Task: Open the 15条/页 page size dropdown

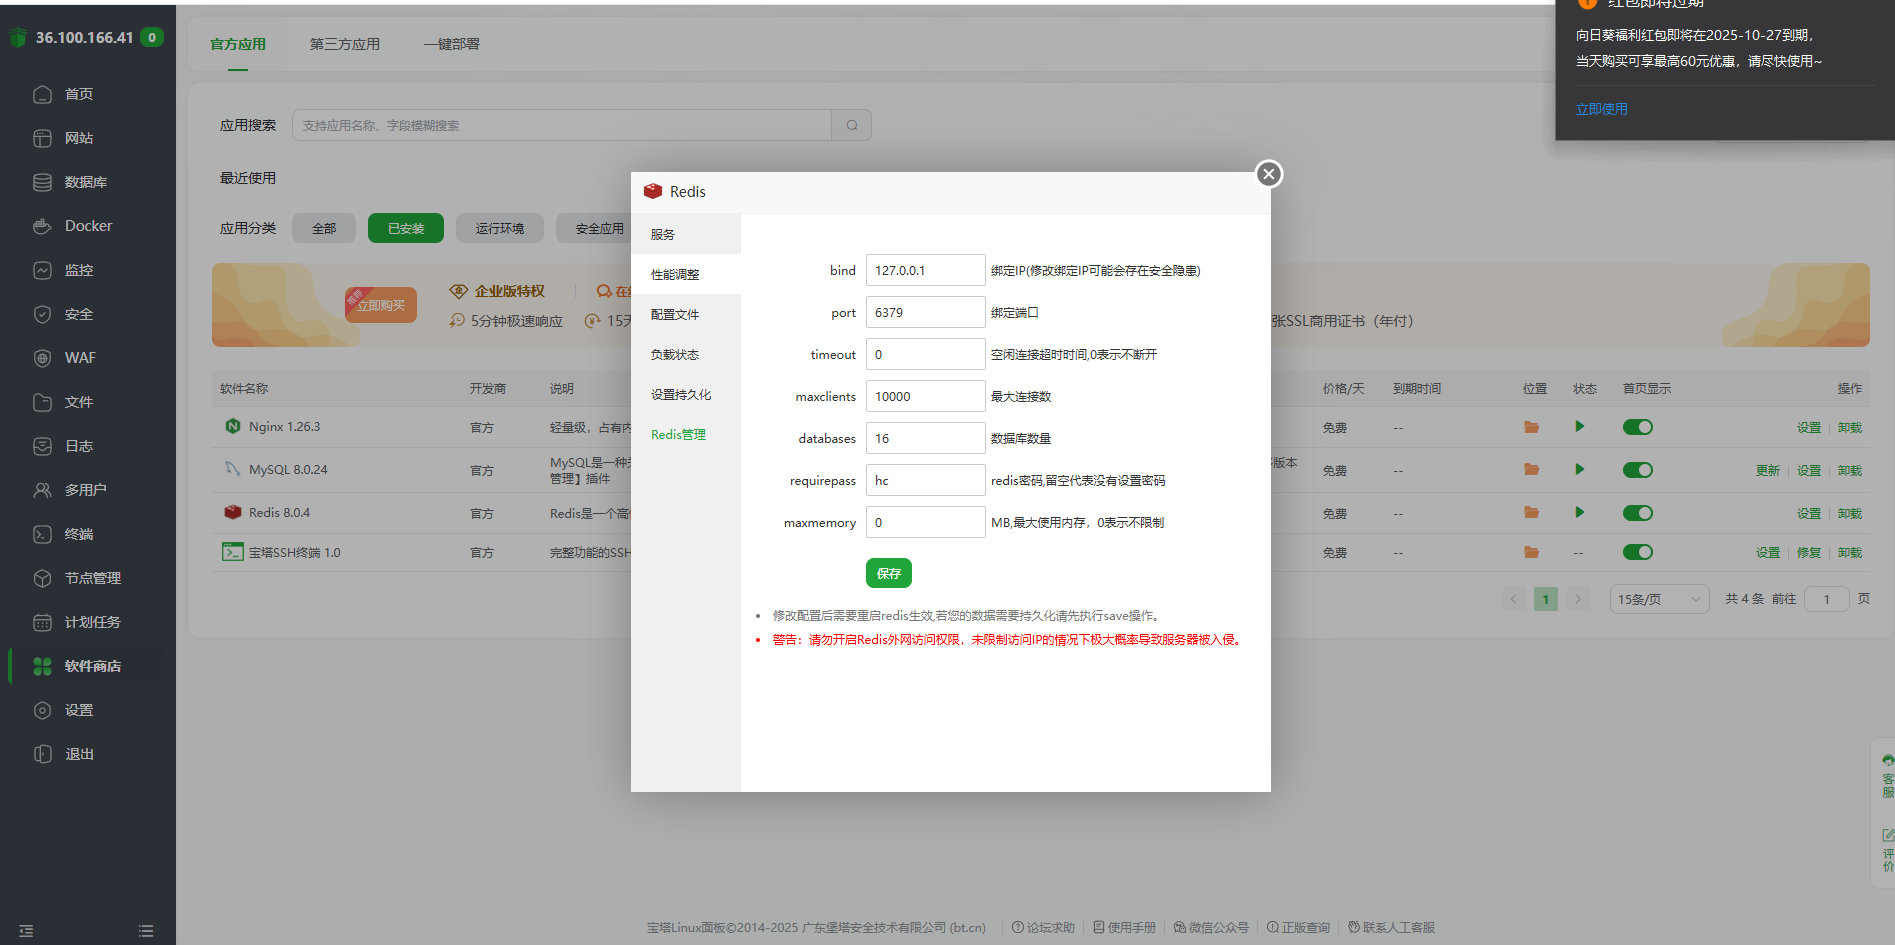Action: pos(1659,598)
